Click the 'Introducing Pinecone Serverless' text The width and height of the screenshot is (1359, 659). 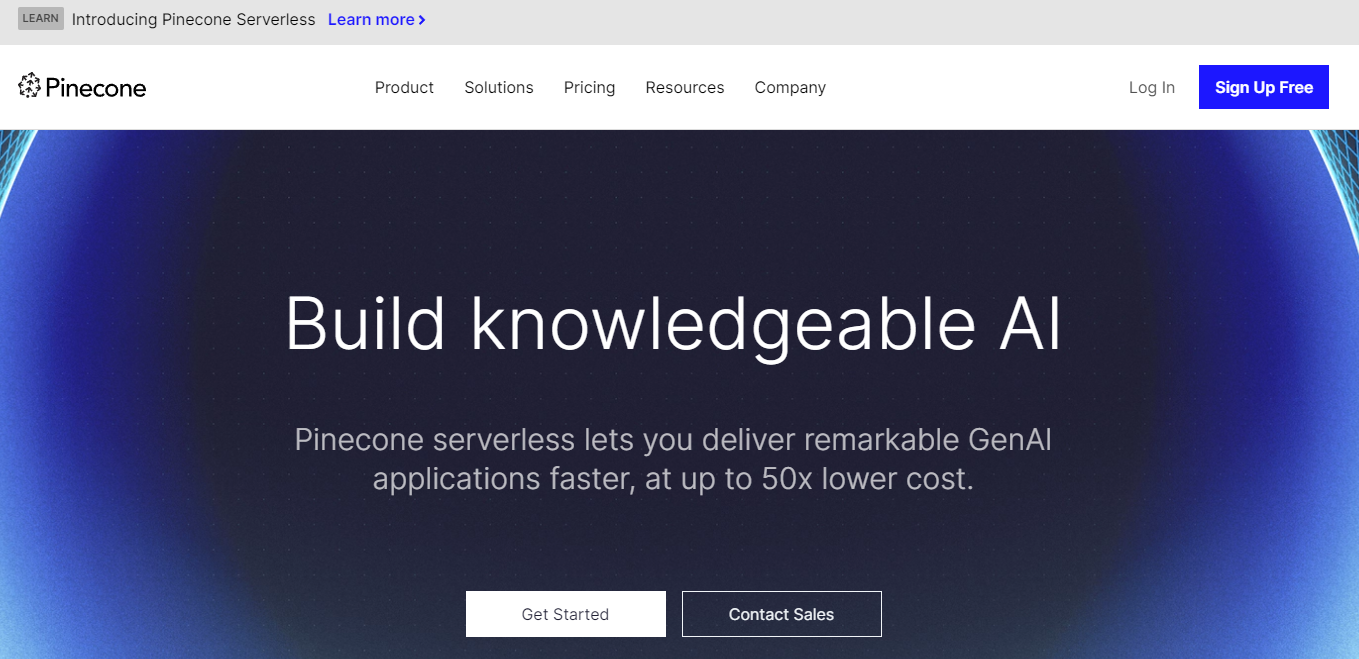(x=194, y=19)
